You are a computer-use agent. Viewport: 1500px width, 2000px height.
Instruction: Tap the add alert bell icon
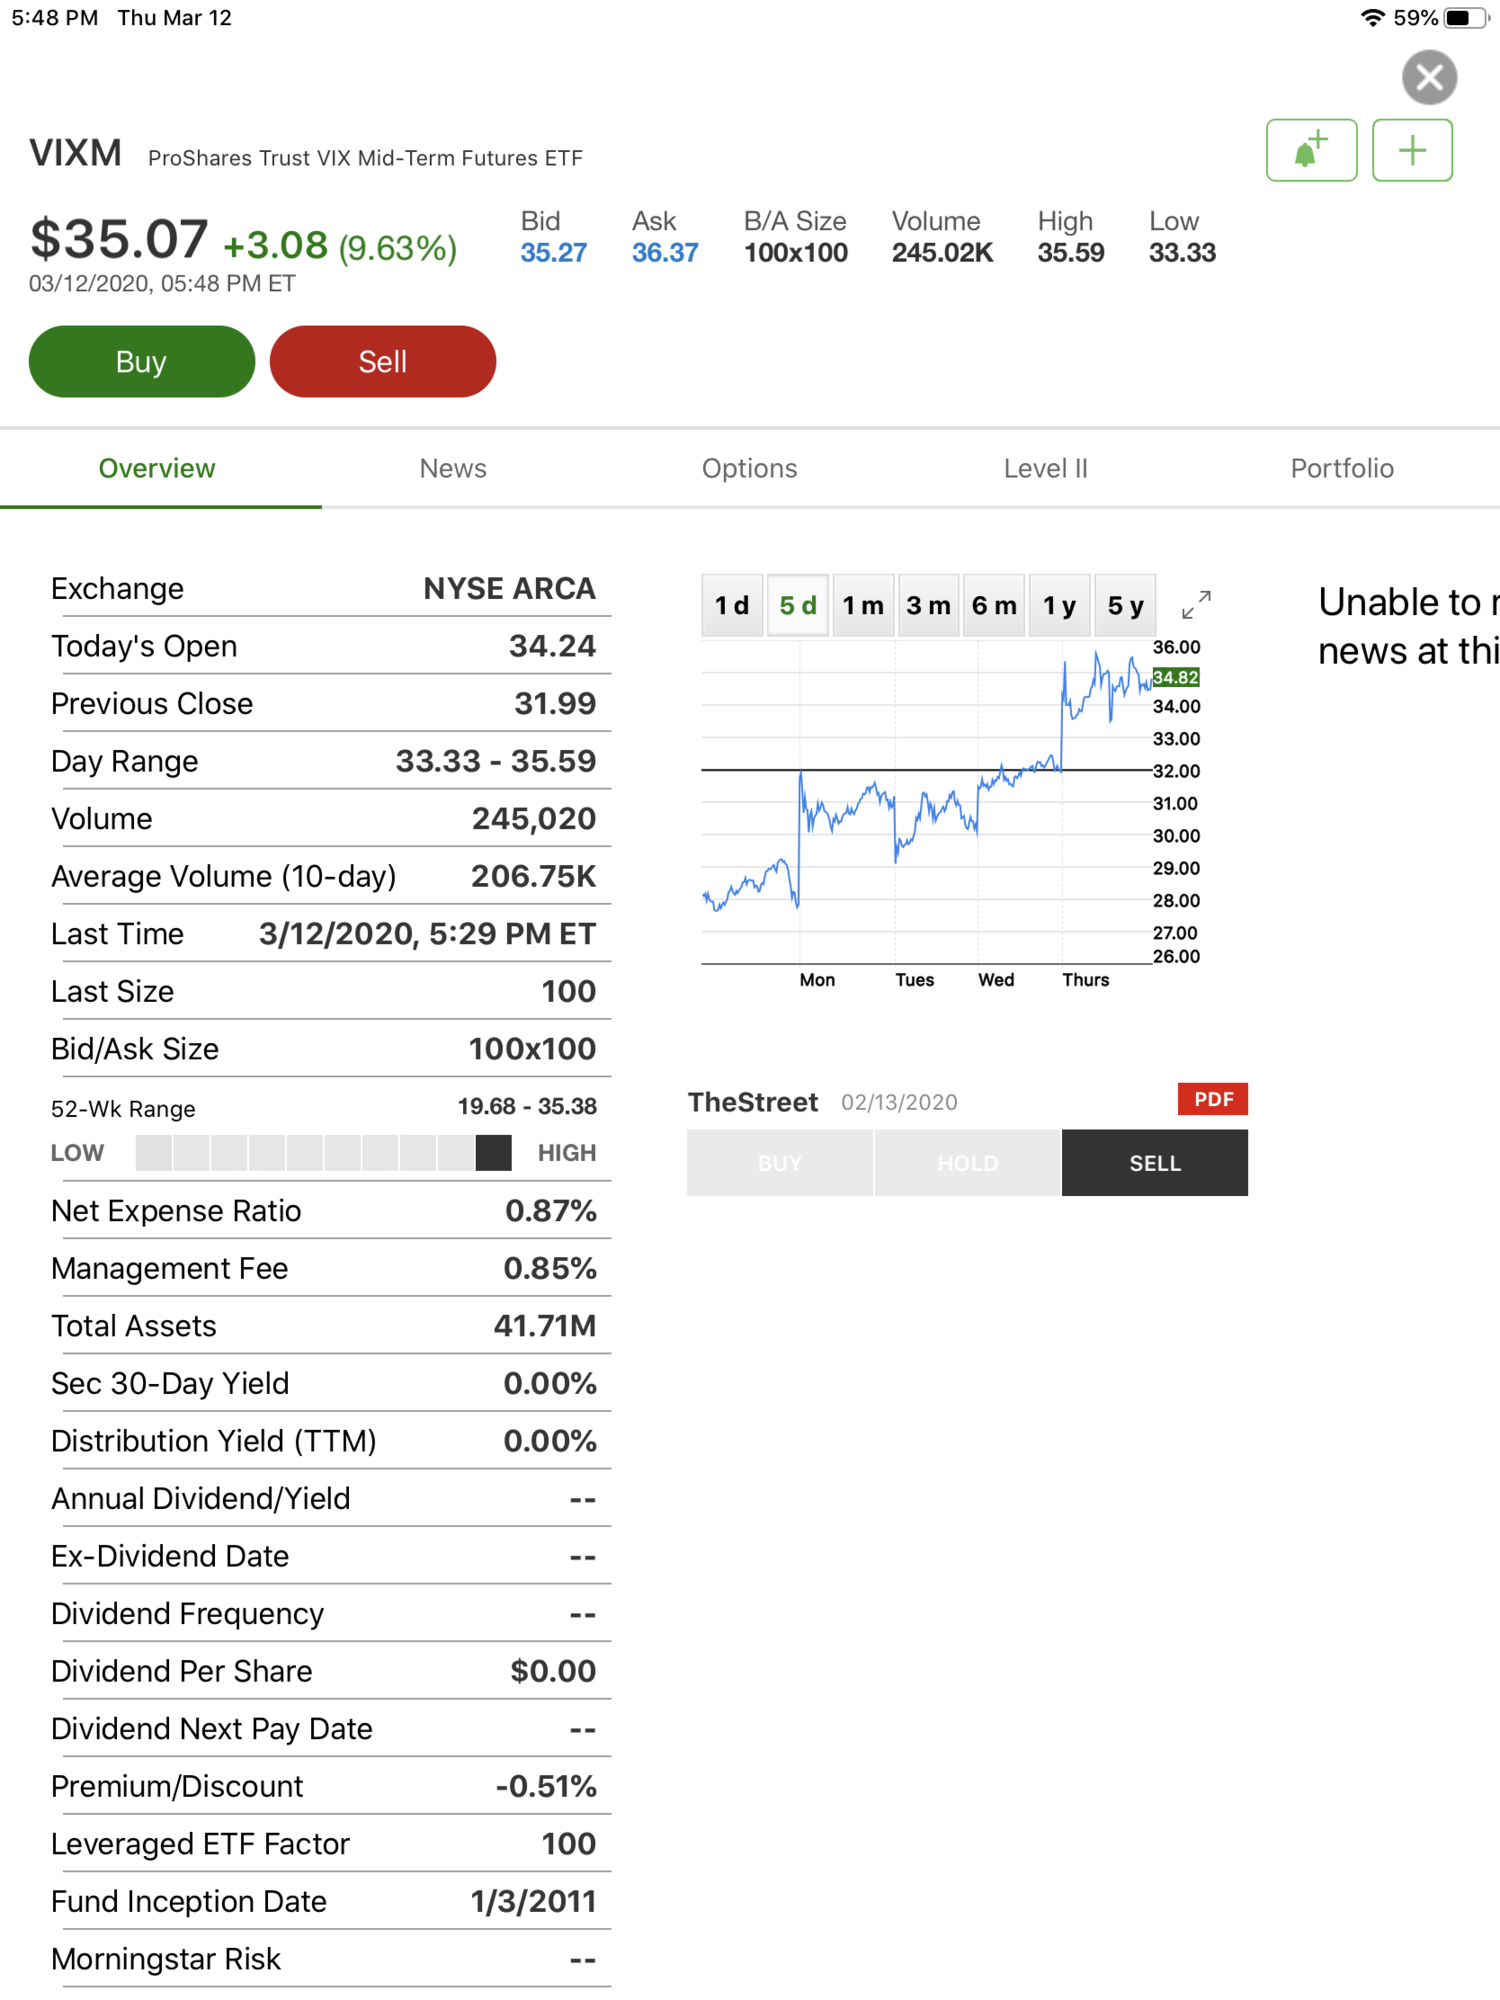(x=1311, y=151)
